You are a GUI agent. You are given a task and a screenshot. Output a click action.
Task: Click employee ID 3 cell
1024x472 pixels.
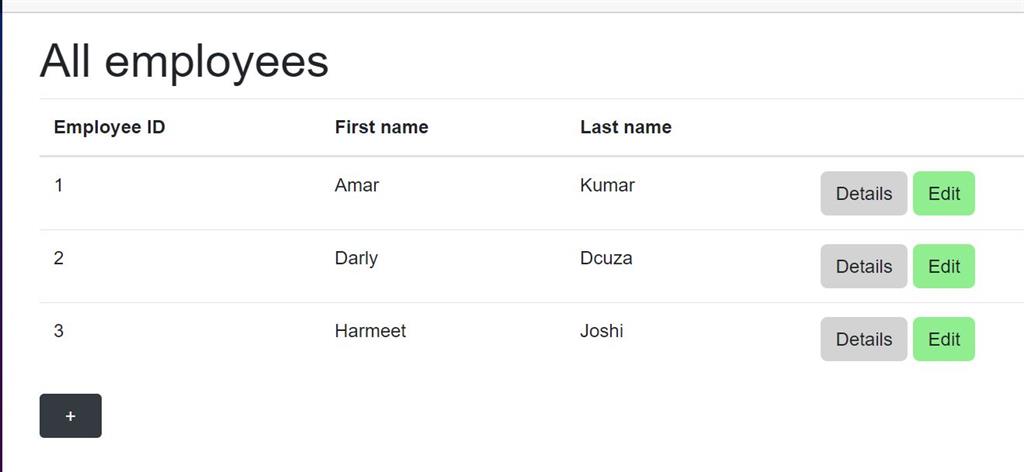click(59, 331)
